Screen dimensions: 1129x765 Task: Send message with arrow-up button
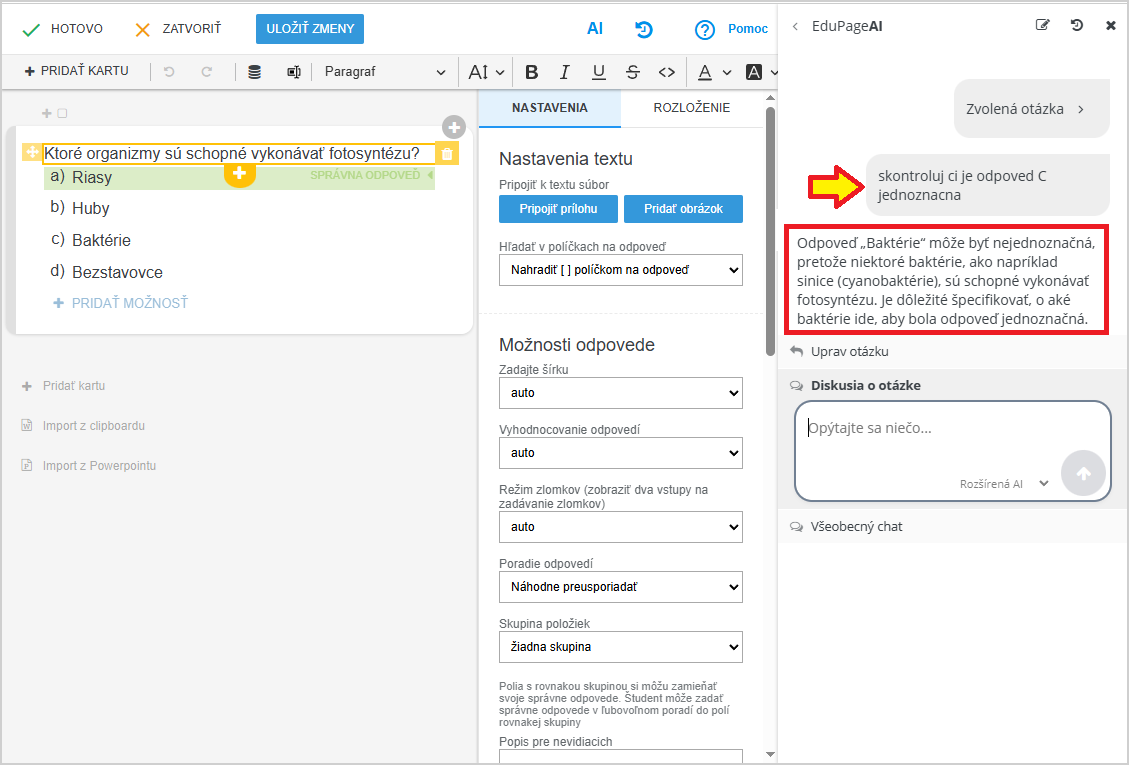point(1083,473)
